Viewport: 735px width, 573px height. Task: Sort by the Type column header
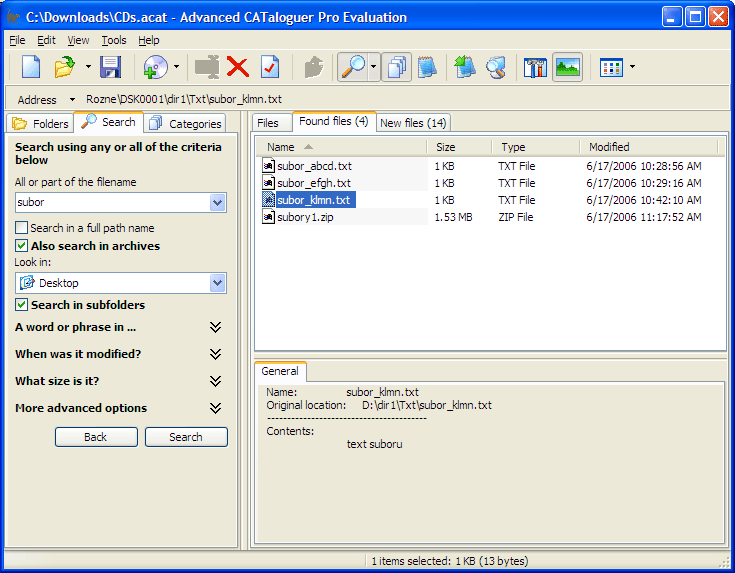536,147
